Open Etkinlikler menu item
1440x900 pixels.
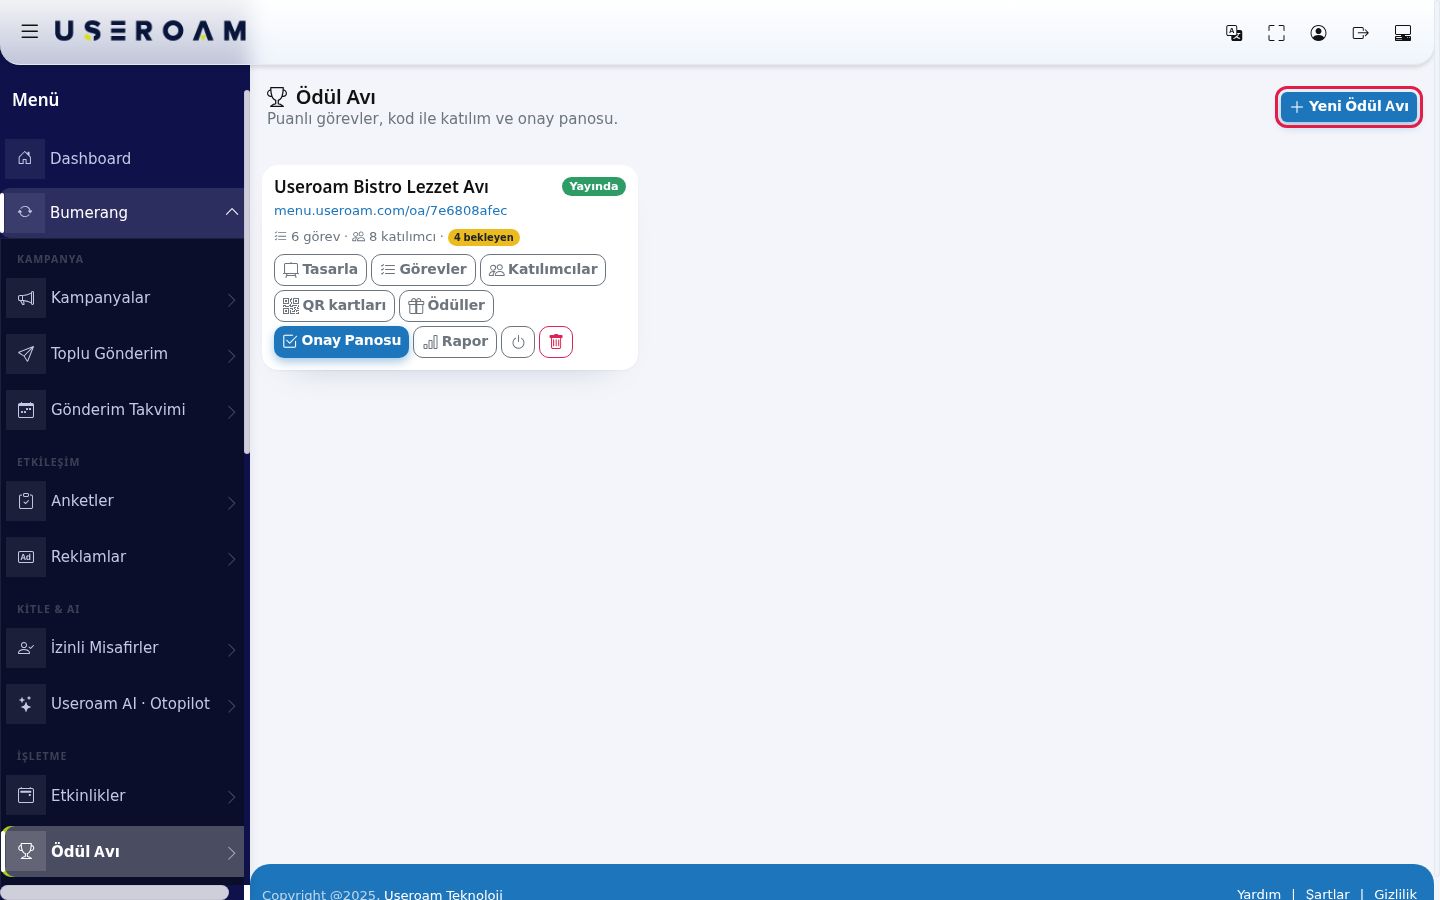pos(122,796)
